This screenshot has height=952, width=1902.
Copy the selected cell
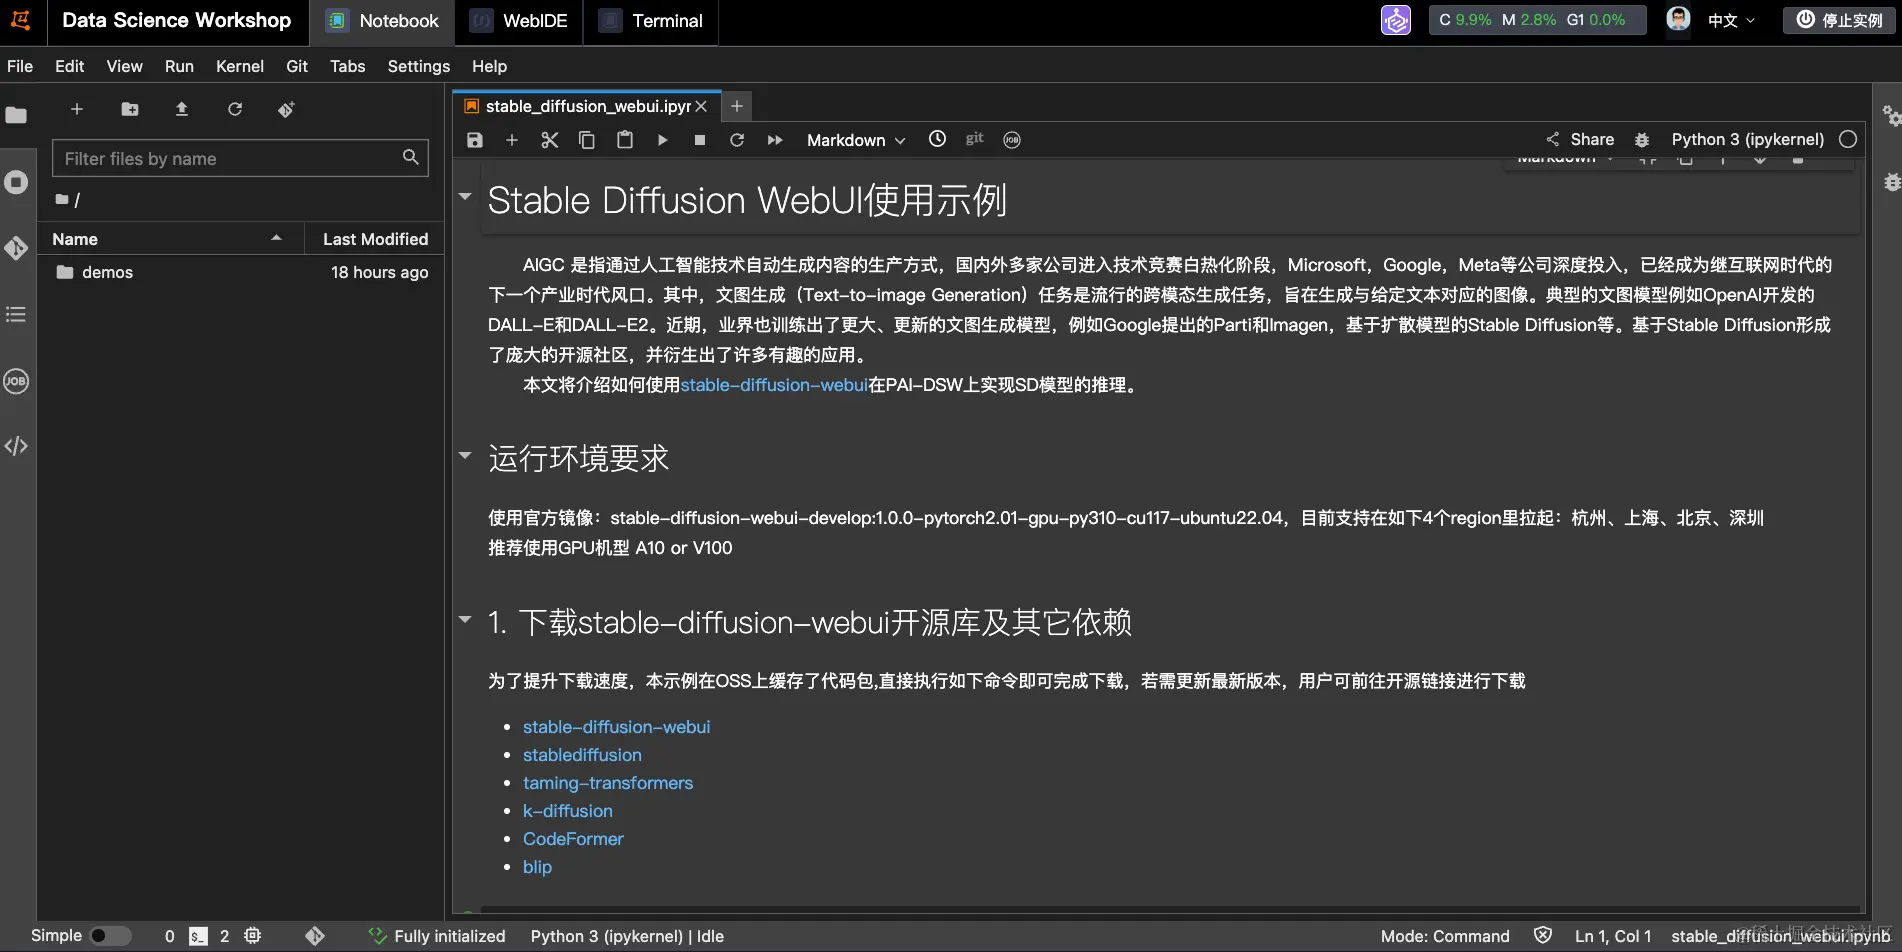587,140
